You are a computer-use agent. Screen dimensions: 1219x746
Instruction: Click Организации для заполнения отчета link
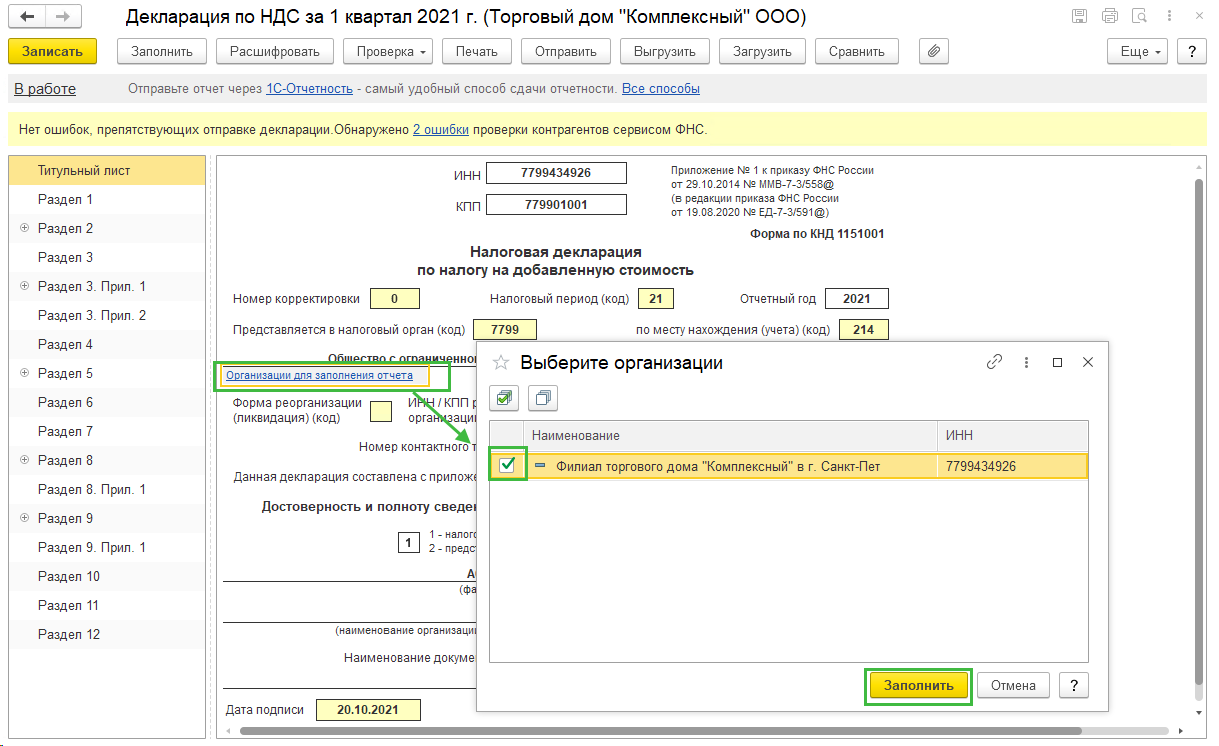319,376
